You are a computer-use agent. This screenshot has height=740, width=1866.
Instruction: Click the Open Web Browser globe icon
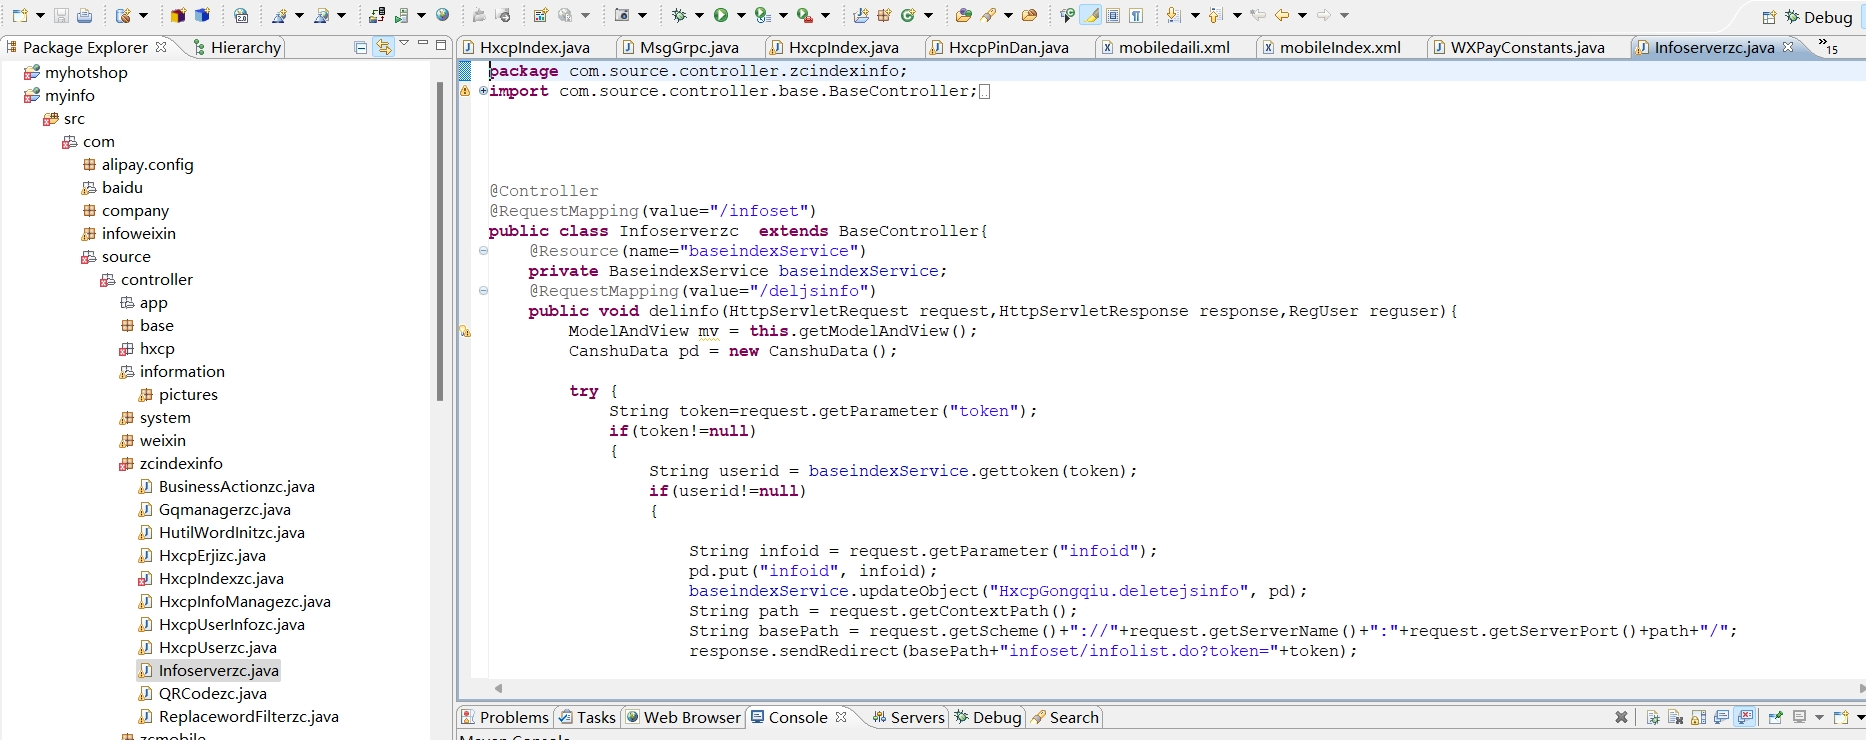443,15
